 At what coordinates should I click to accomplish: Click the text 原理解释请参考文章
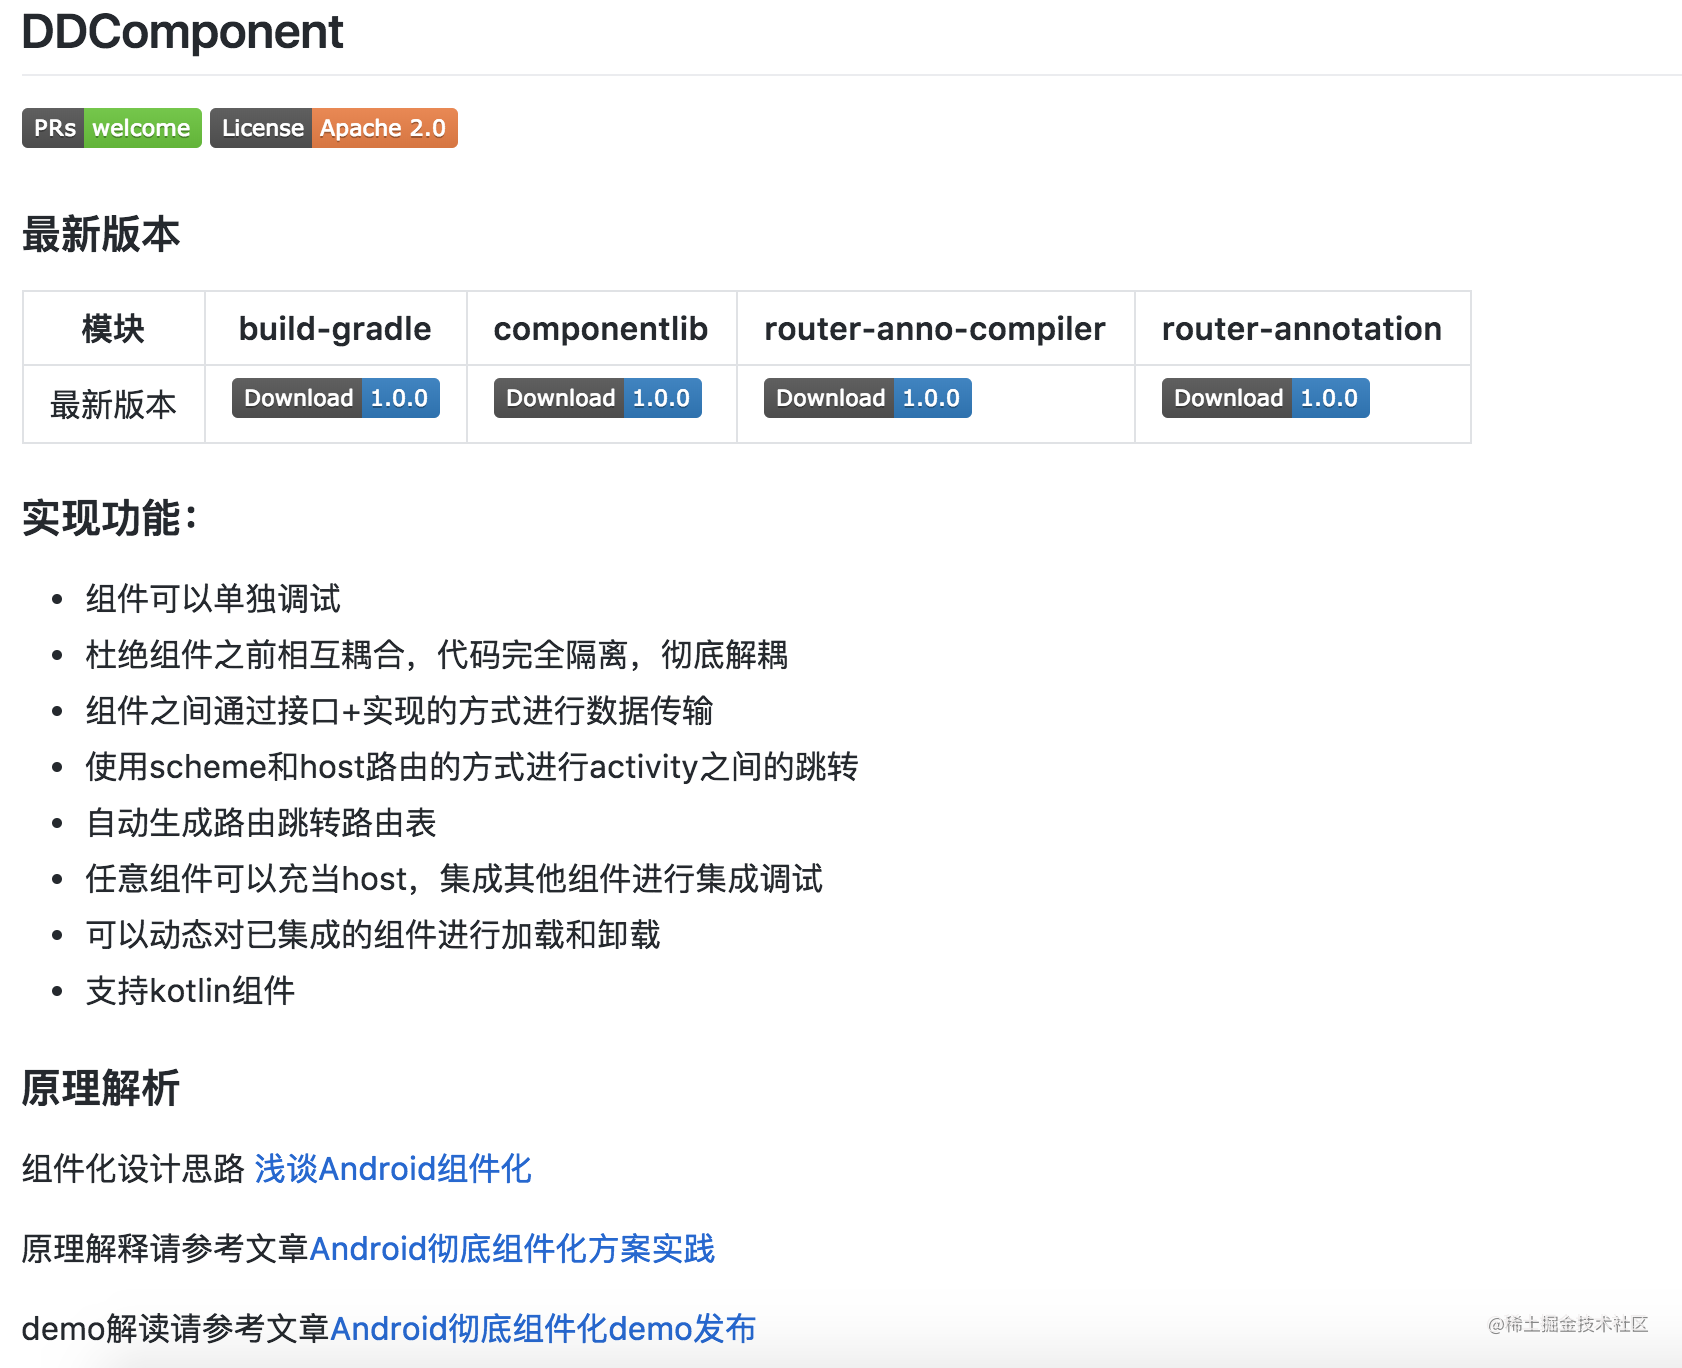(165, 1249)
